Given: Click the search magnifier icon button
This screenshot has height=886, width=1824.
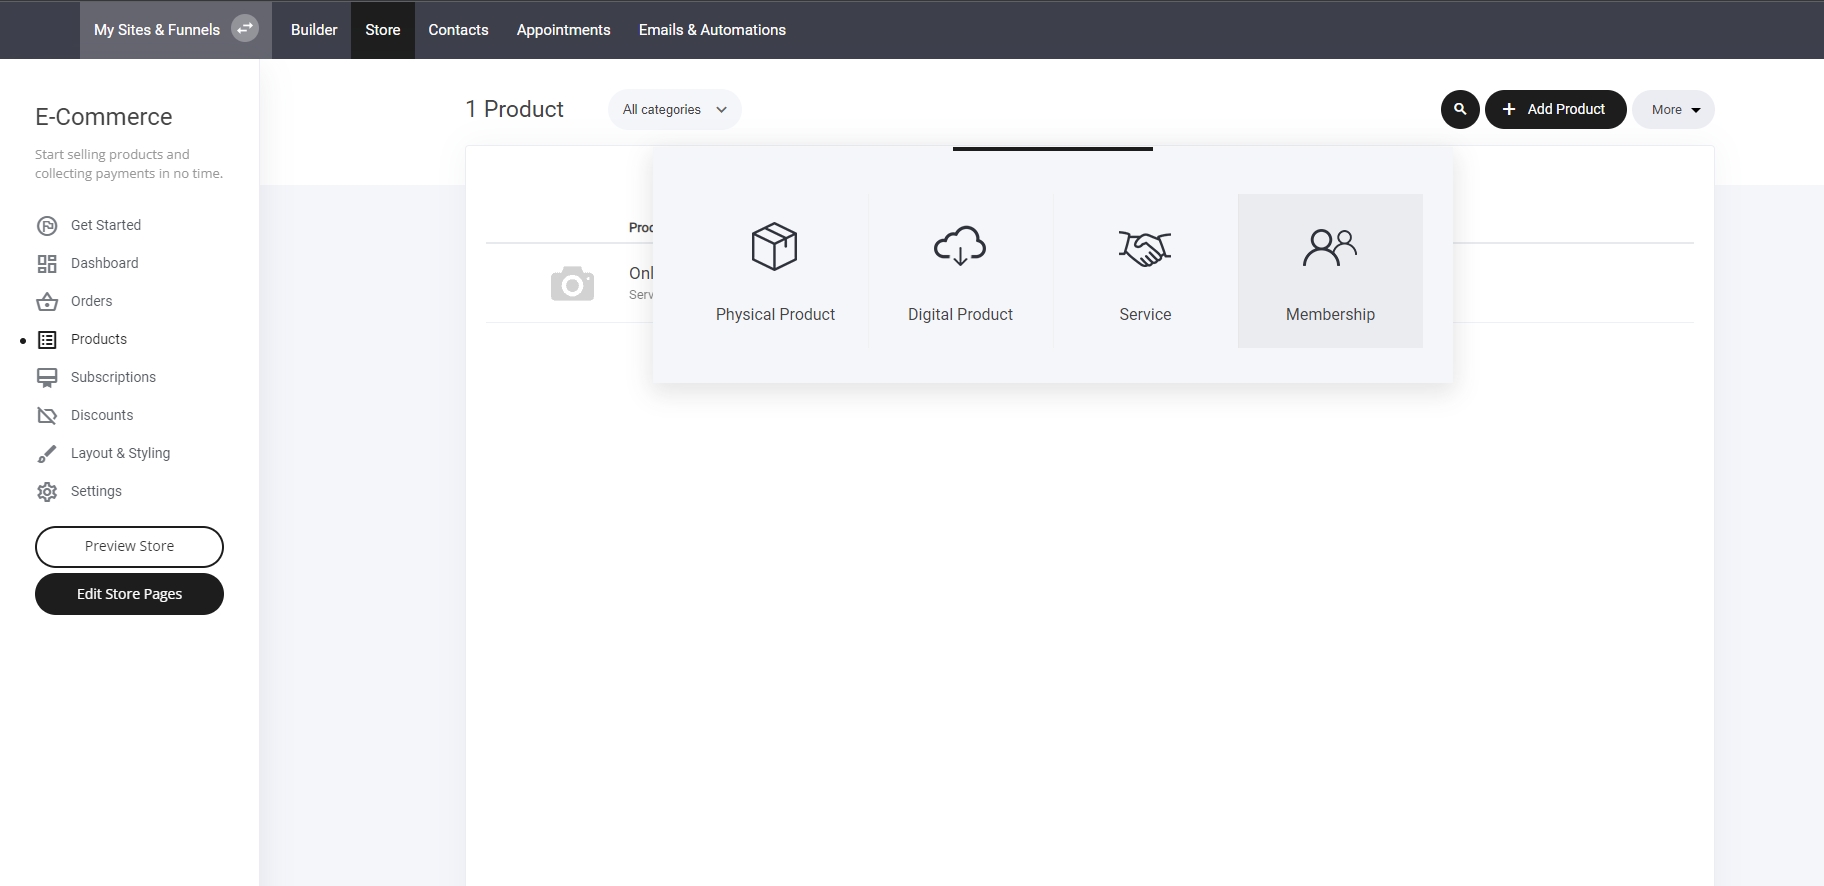Looking at the screenshot, I should pyautogui.click(x=1460, y=109).
